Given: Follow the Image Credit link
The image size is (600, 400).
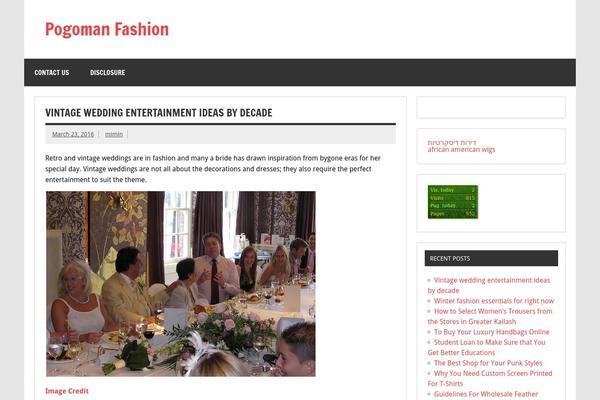Looking at the screenshot, I should point(67,391).
